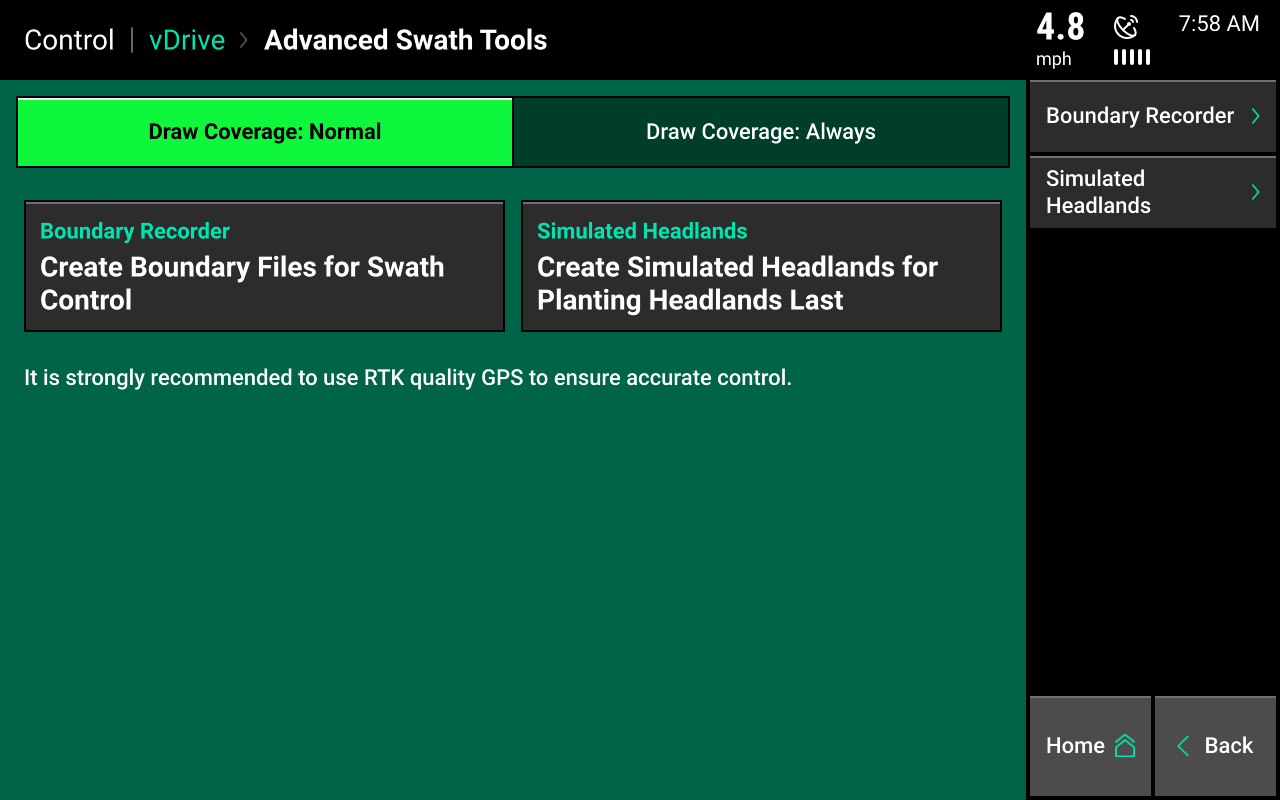Open Create Boundary Files for Swath Control
1280x800 pixels.
[264, 266]
